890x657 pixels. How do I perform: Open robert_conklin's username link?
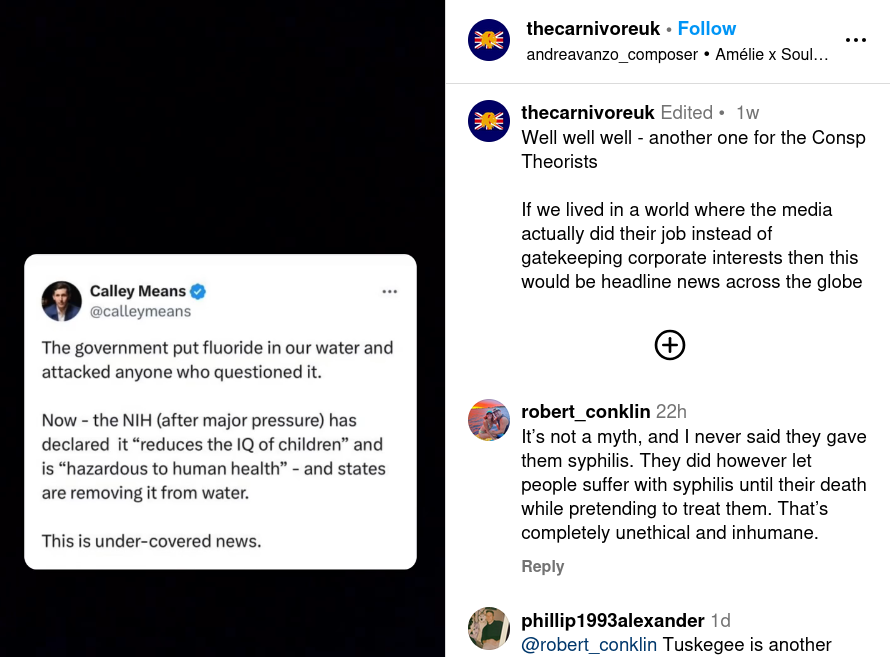586,411
